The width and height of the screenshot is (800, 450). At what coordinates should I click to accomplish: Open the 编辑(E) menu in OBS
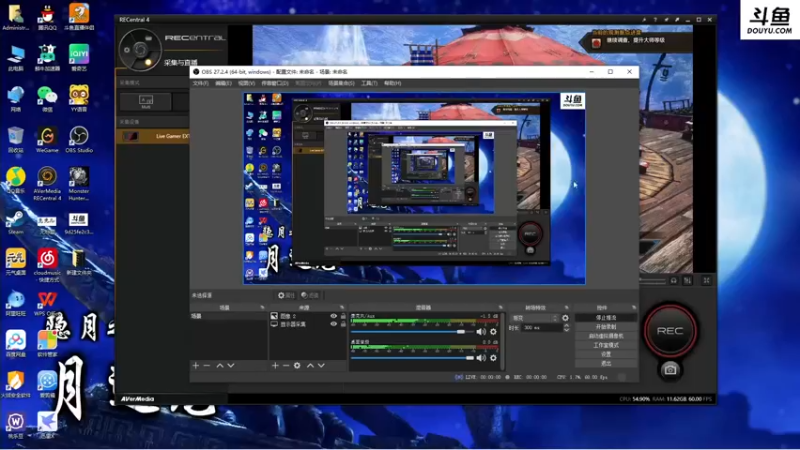pyautogui.click(x=223, y=83)
